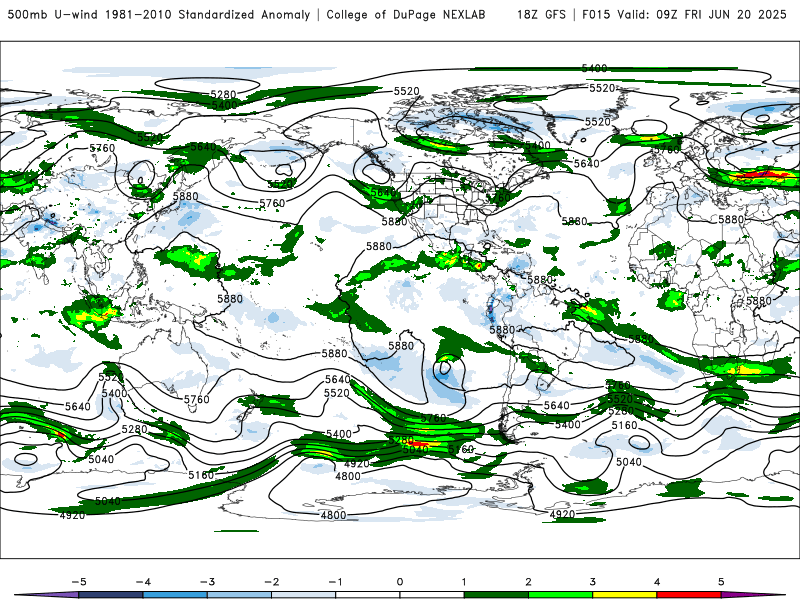800x600 pixels.
Task: Select the blue -4 to -3 colorbar segment
Action: 176,595
